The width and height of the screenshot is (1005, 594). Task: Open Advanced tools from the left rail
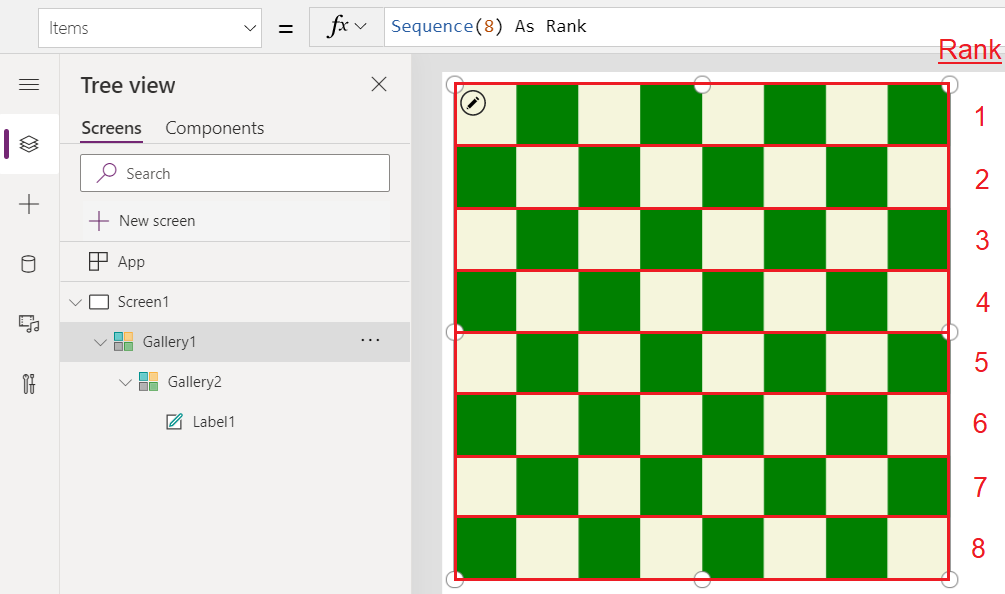[29, 384]
